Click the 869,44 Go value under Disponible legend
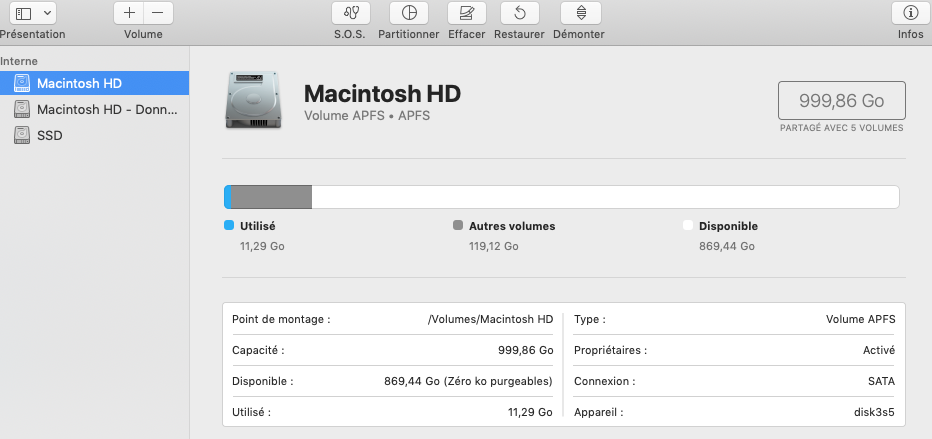932x439 pixels. click(x=726, y=246)
